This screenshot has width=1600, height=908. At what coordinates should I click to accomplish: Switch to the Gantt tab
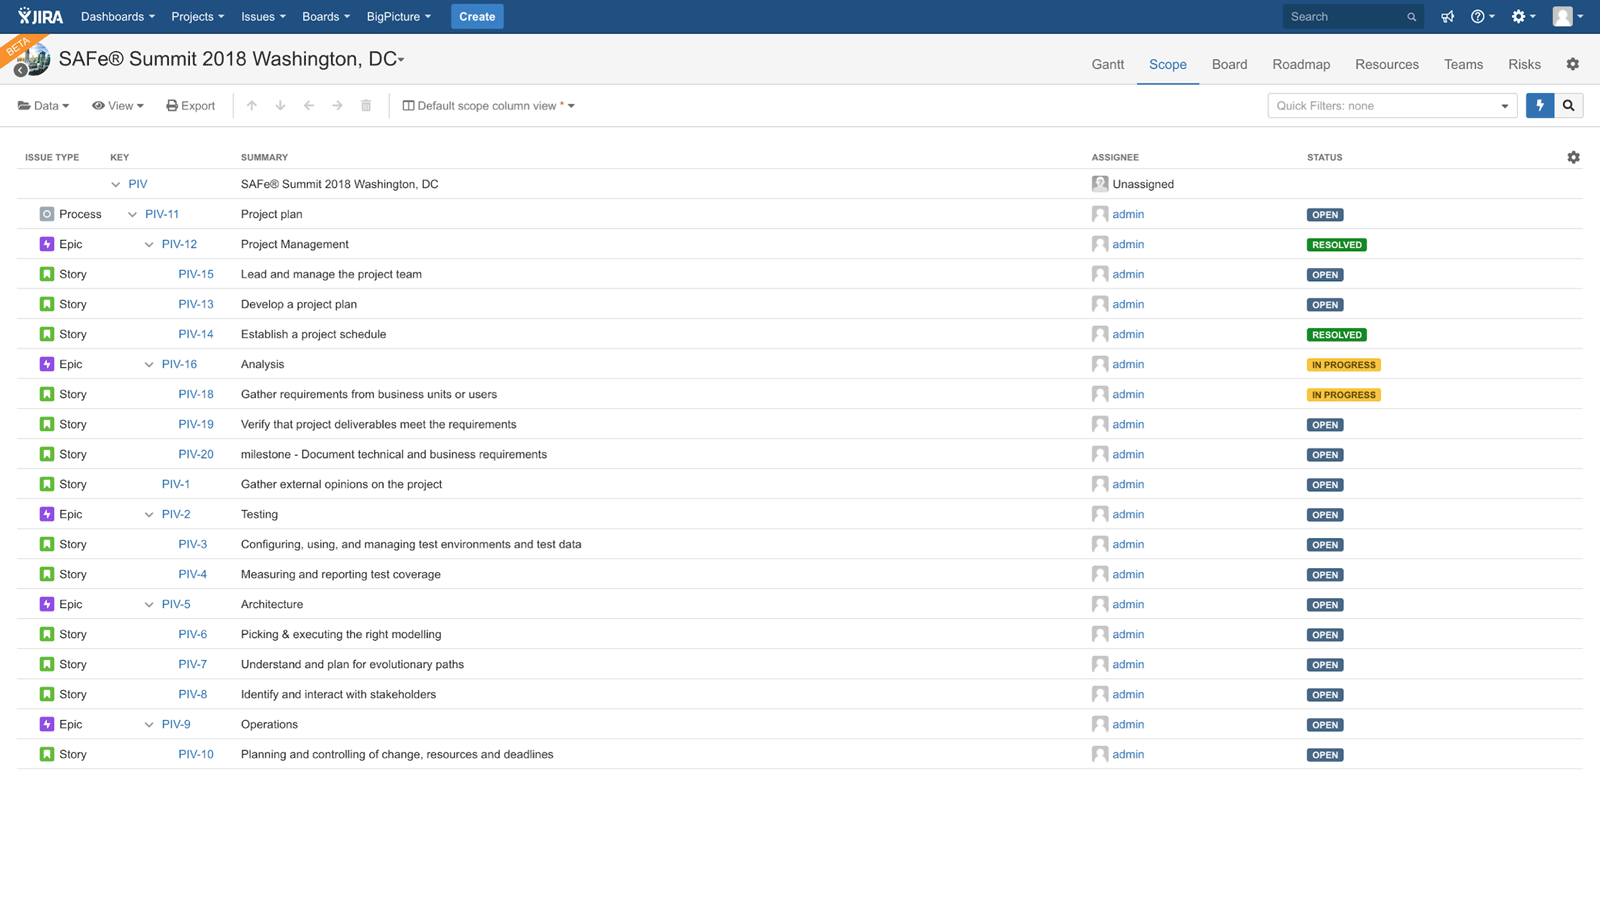1107,64
